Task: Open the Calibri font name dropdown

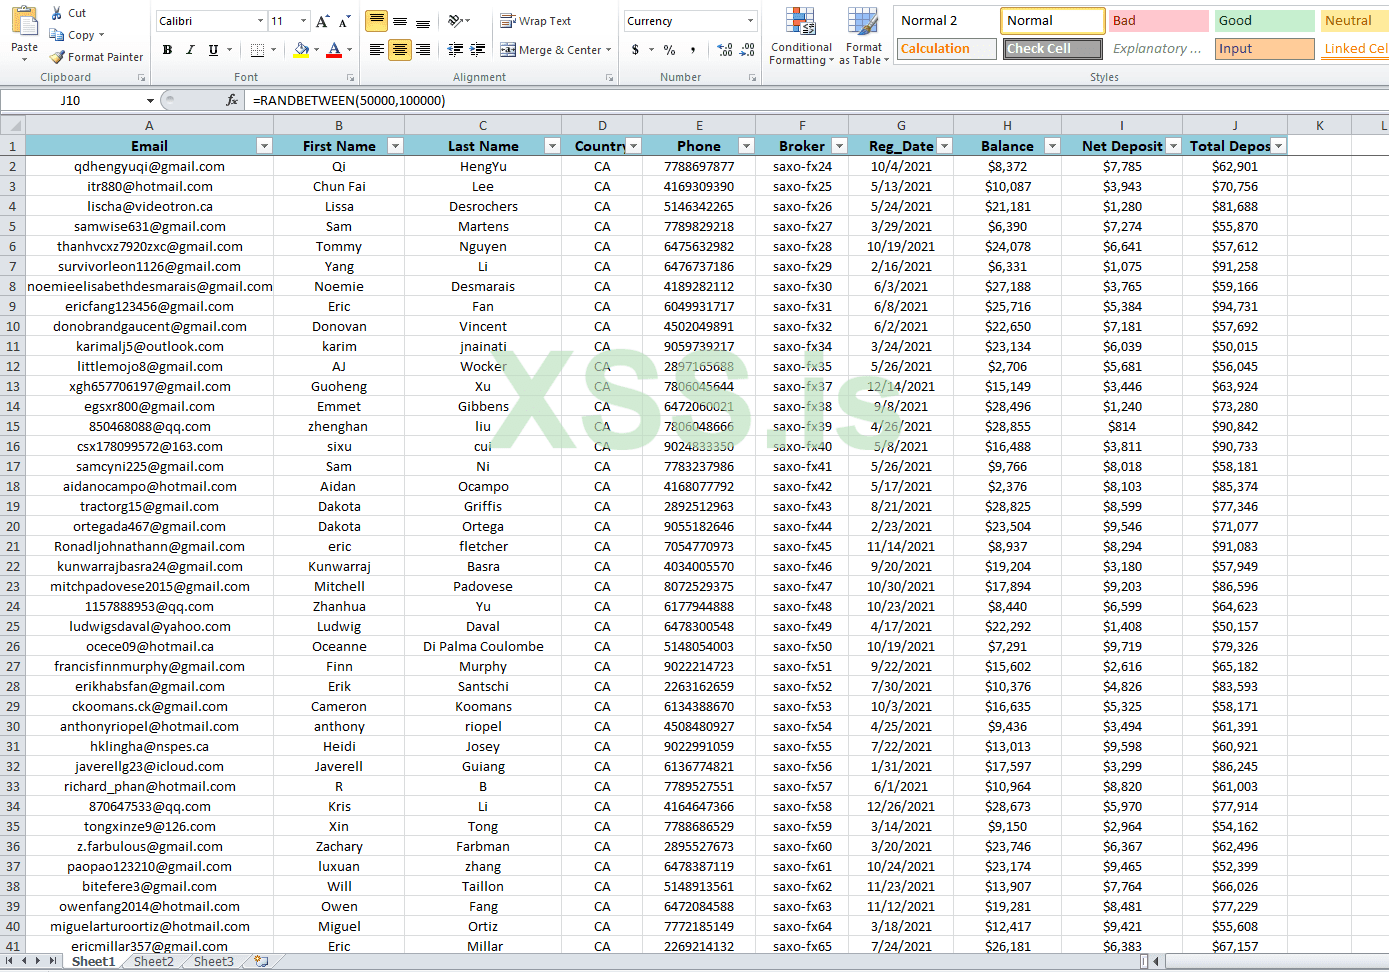Action: (260, 21)
